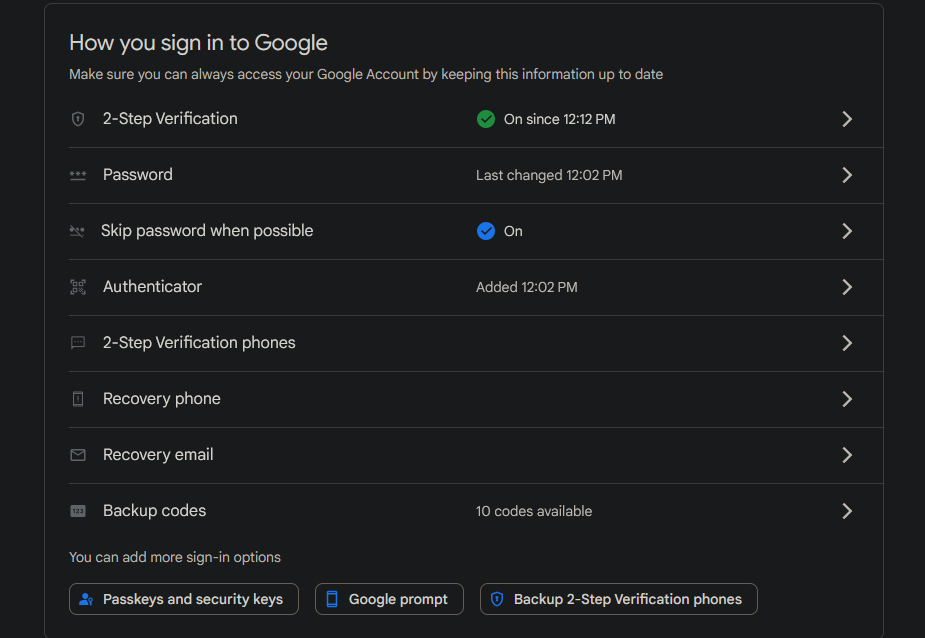The height and width of the screenshot is (638, 925).
Task: Click the green 2-Step Verification checkmark
Action: pos(486,119)
